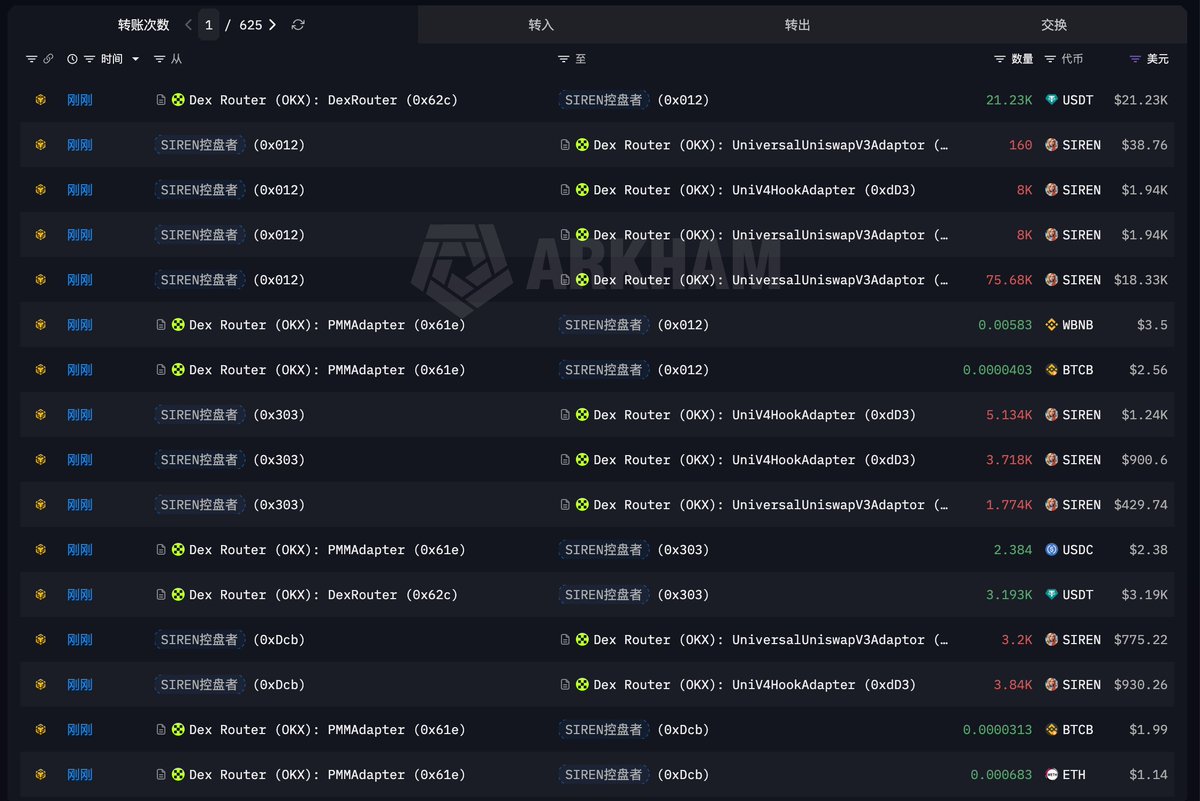The height and width of the screenshot is (801, 1200).
Task: Click the 75.68K amount value
Action: pos(1009,280)
